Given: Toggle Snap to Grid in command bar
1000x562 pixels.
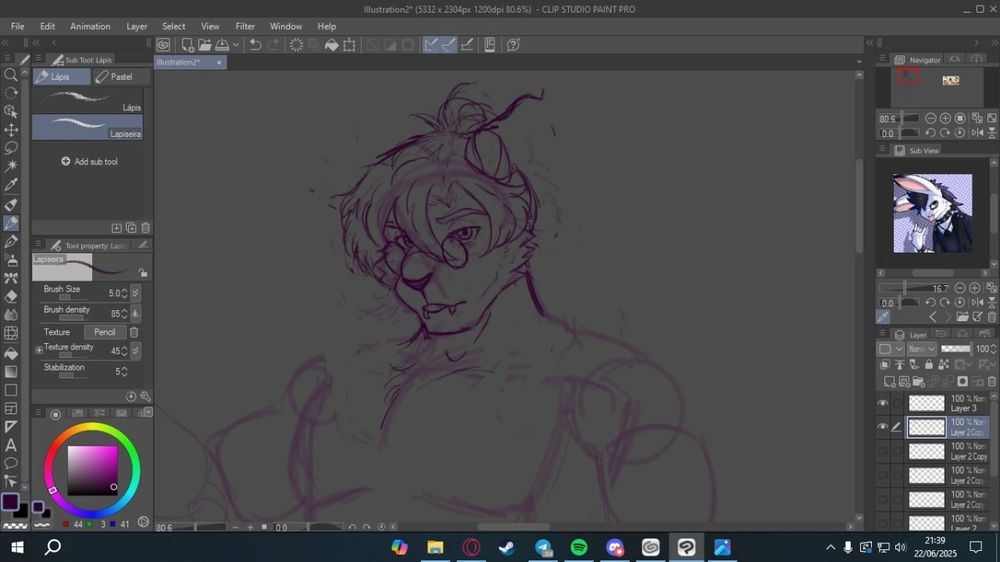Looking at the screenshot, I should pyautogui.click(x=467, y=45).
